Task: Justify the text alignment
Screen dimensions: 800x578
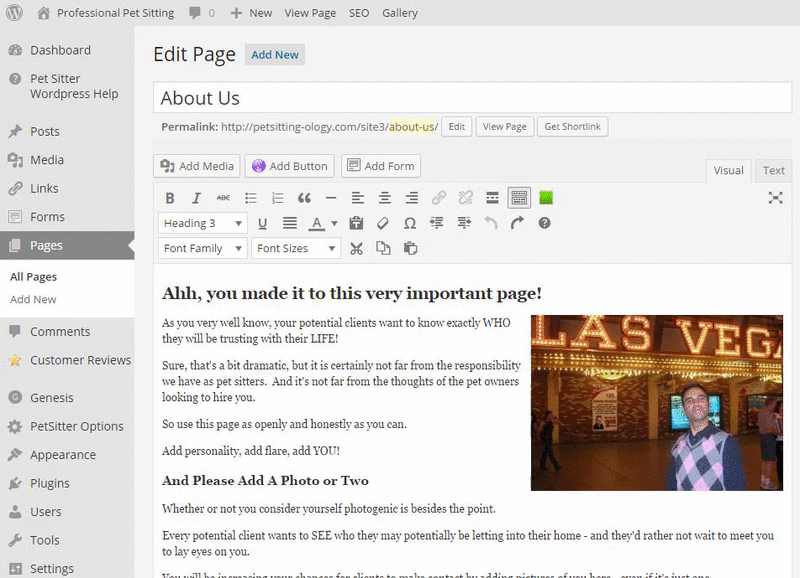Action: click(x=290, y=223)
